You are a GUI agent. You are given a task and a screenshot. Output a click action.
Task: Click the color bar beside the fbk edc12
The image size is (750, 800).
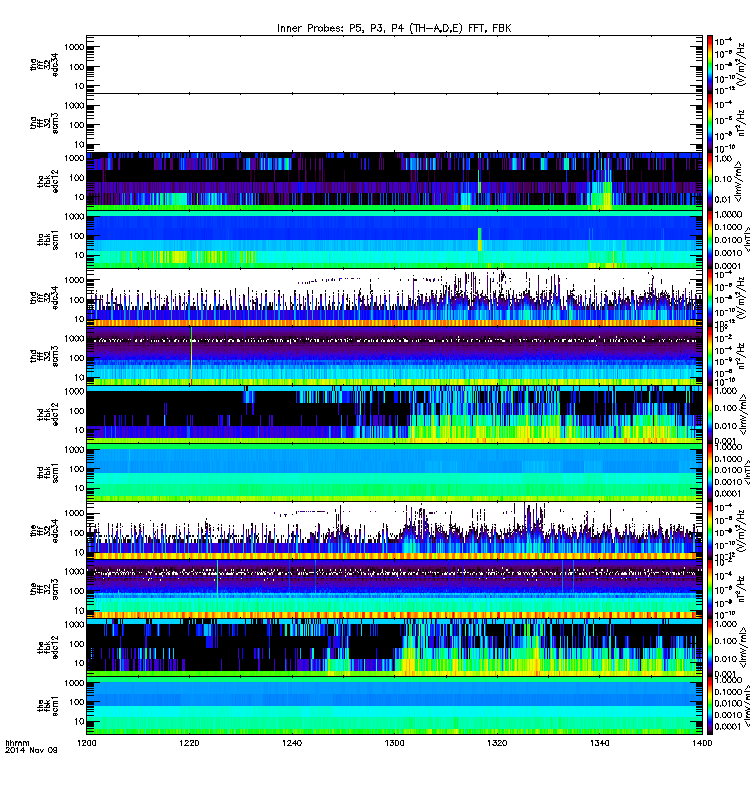[710, 647]
